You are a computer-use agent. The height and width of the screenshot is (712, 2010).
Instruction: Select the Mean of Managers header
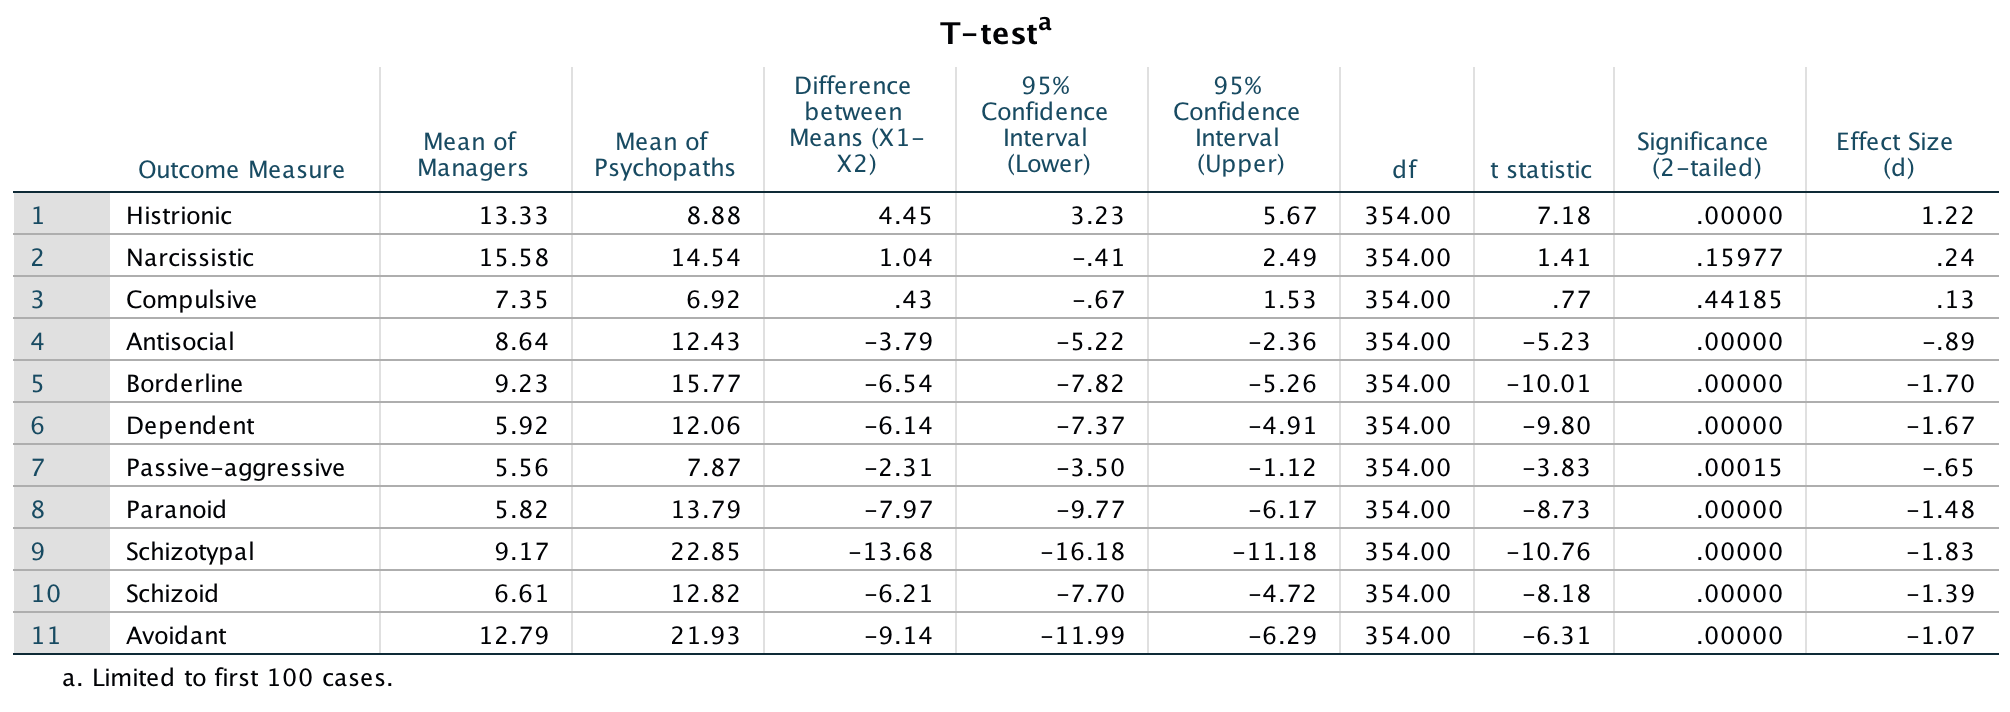tap(471, 155)
